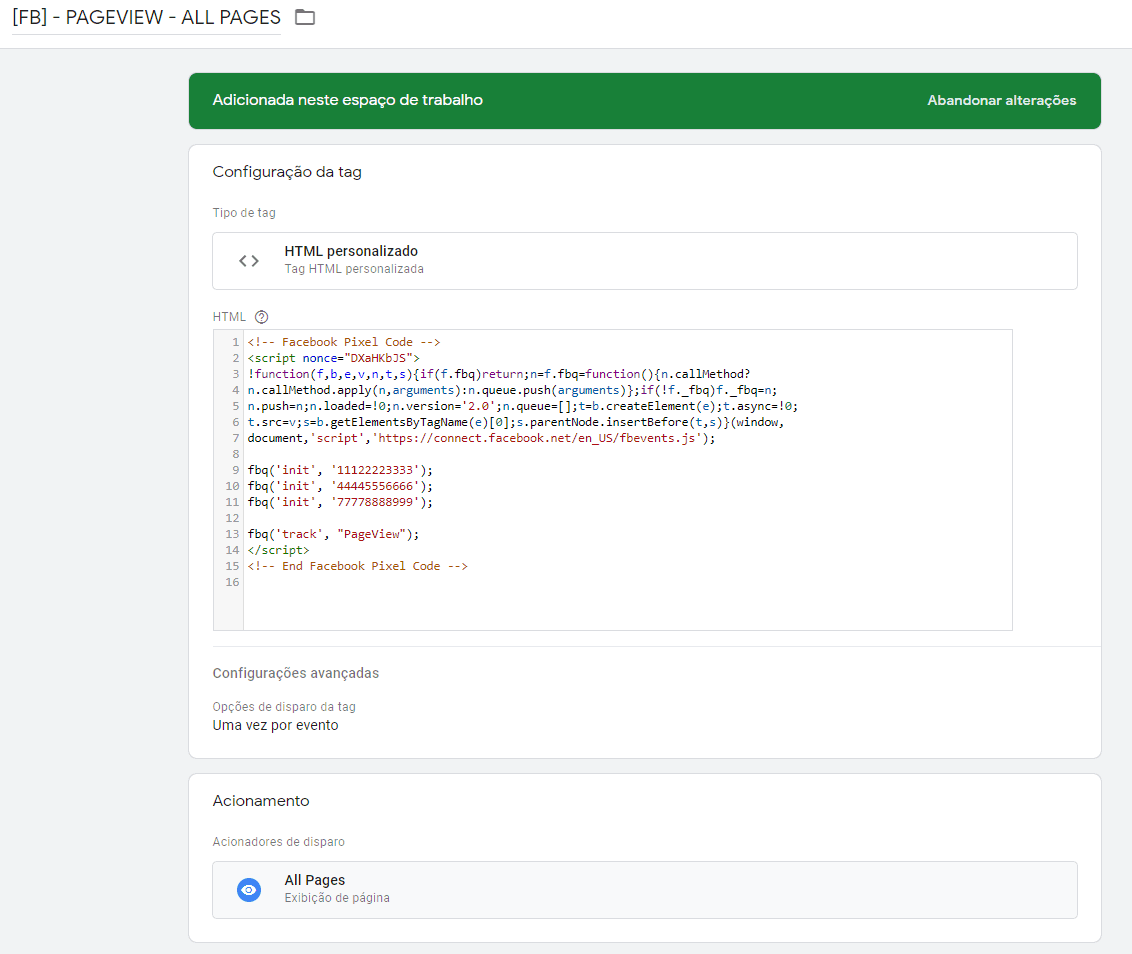Screen dimensions: 1132x954
Task: Click the Configuração da tag heading
Action: (x=287, y=172)
